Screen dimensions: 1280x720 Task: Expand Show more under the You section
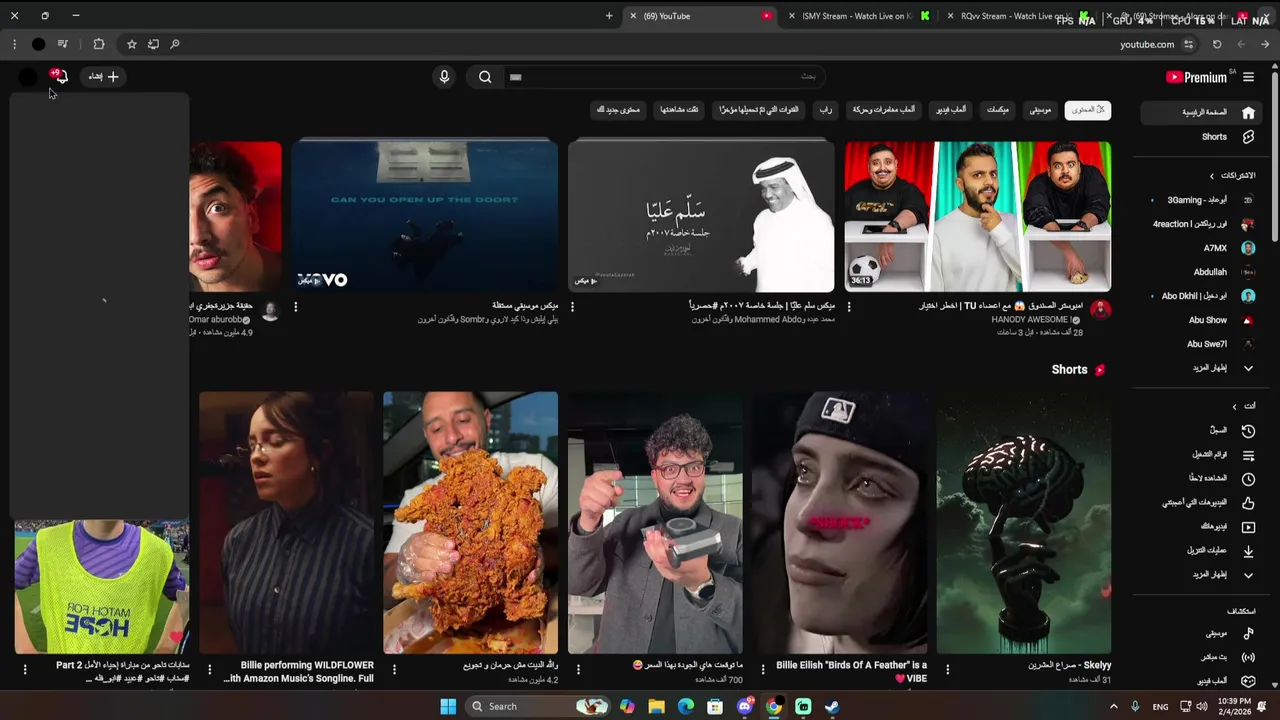tap(1199, 575)
